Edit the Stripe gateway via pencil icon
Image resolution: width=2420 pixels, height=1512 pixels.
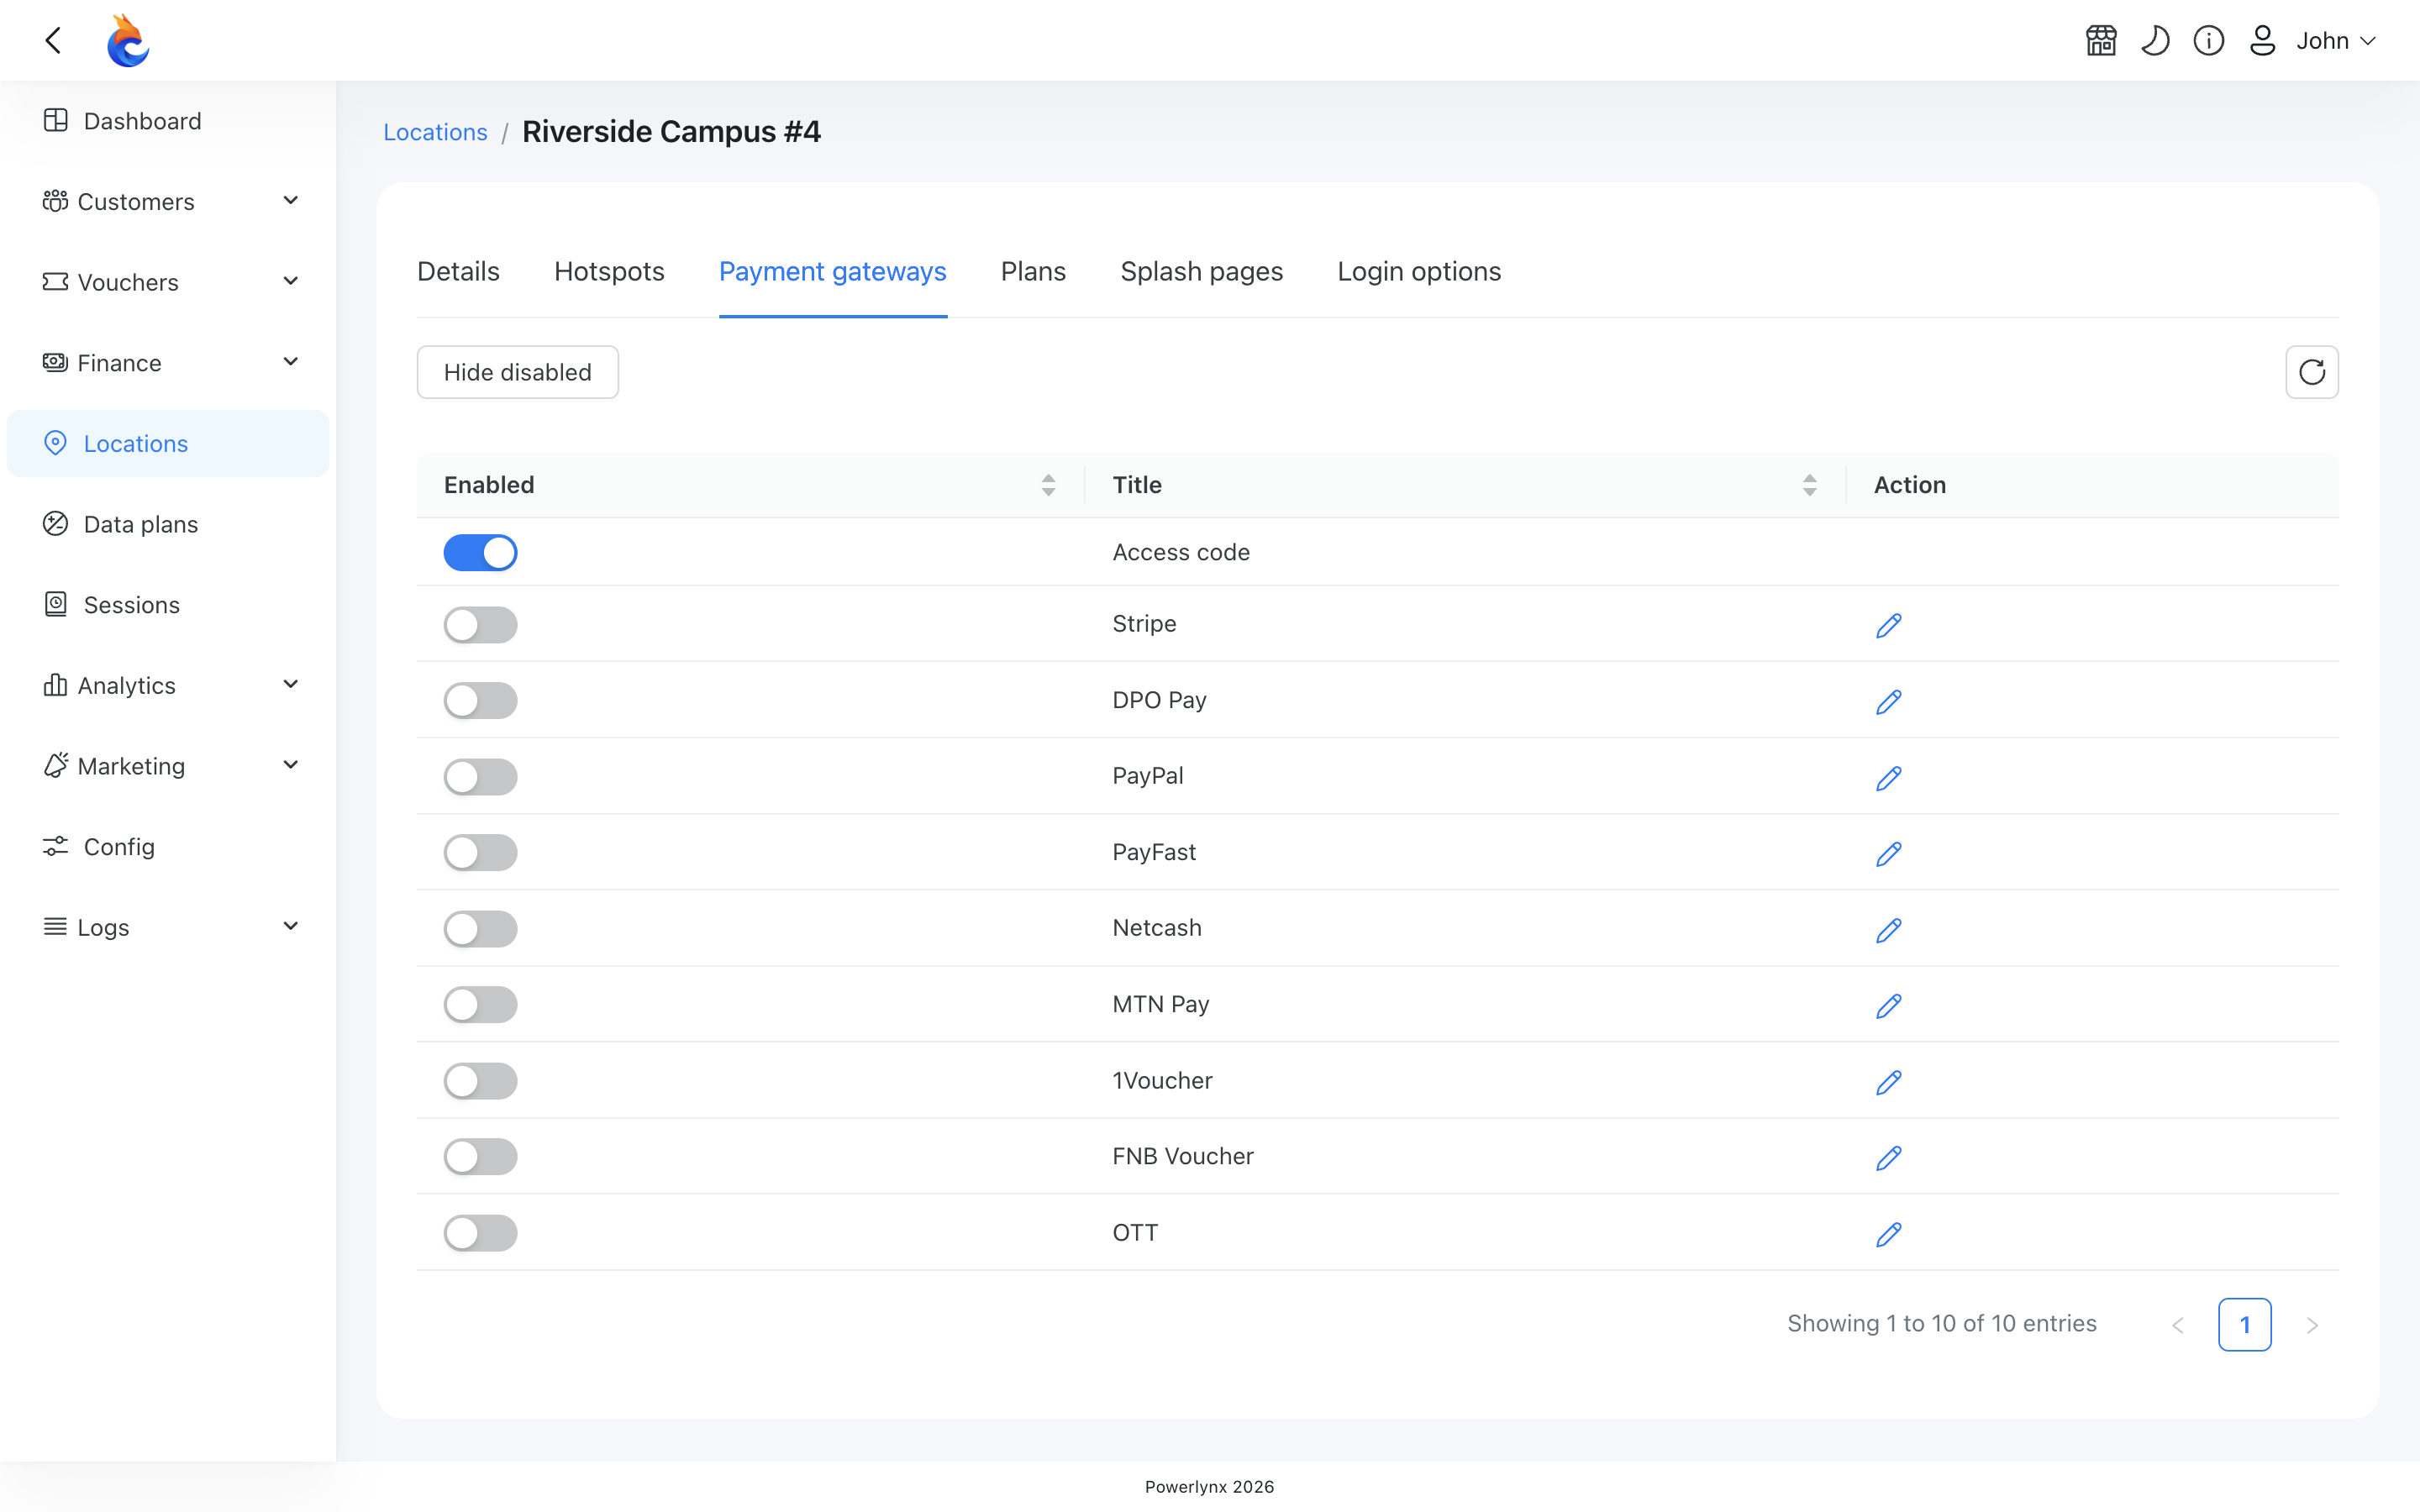(x=1888, y=625)
